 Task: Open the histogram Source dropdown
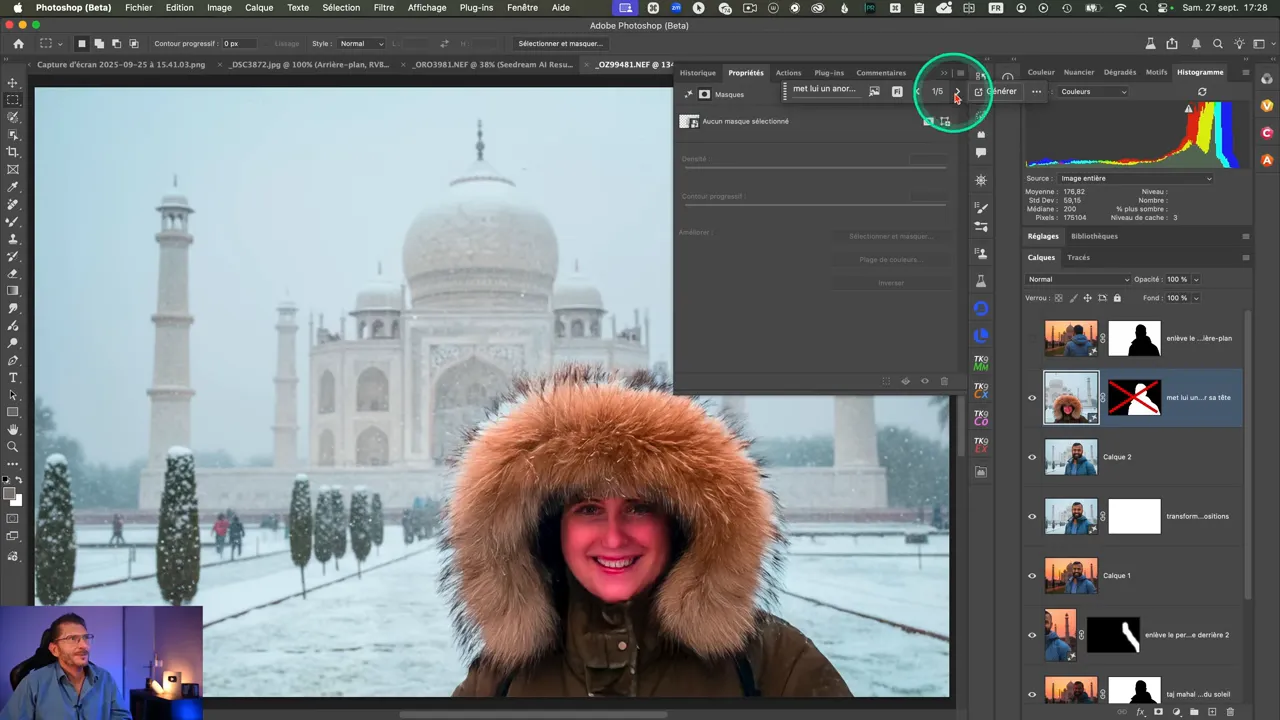pos(1134,178)
